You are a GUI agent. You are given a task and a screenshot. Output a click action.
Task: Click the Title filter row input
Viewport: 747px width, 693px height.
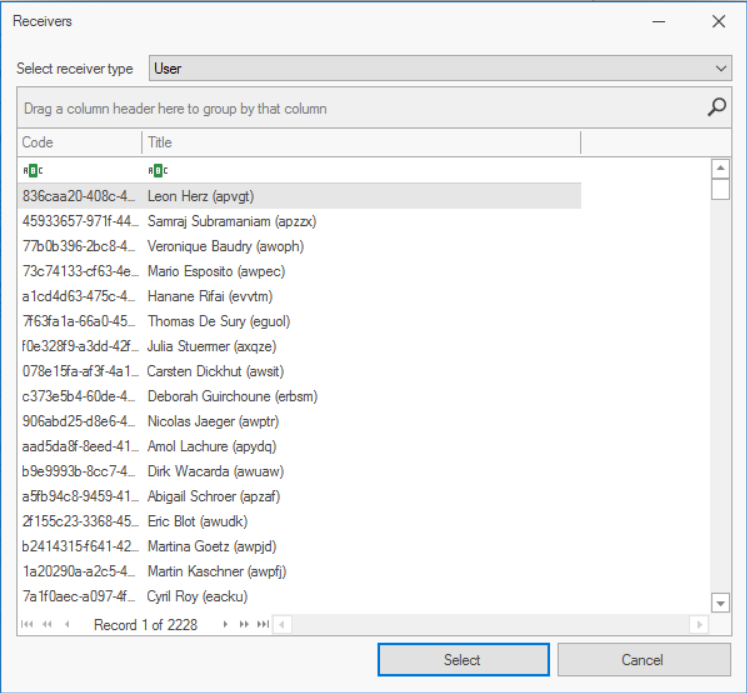pyautogui.click(x=361, y=171)
